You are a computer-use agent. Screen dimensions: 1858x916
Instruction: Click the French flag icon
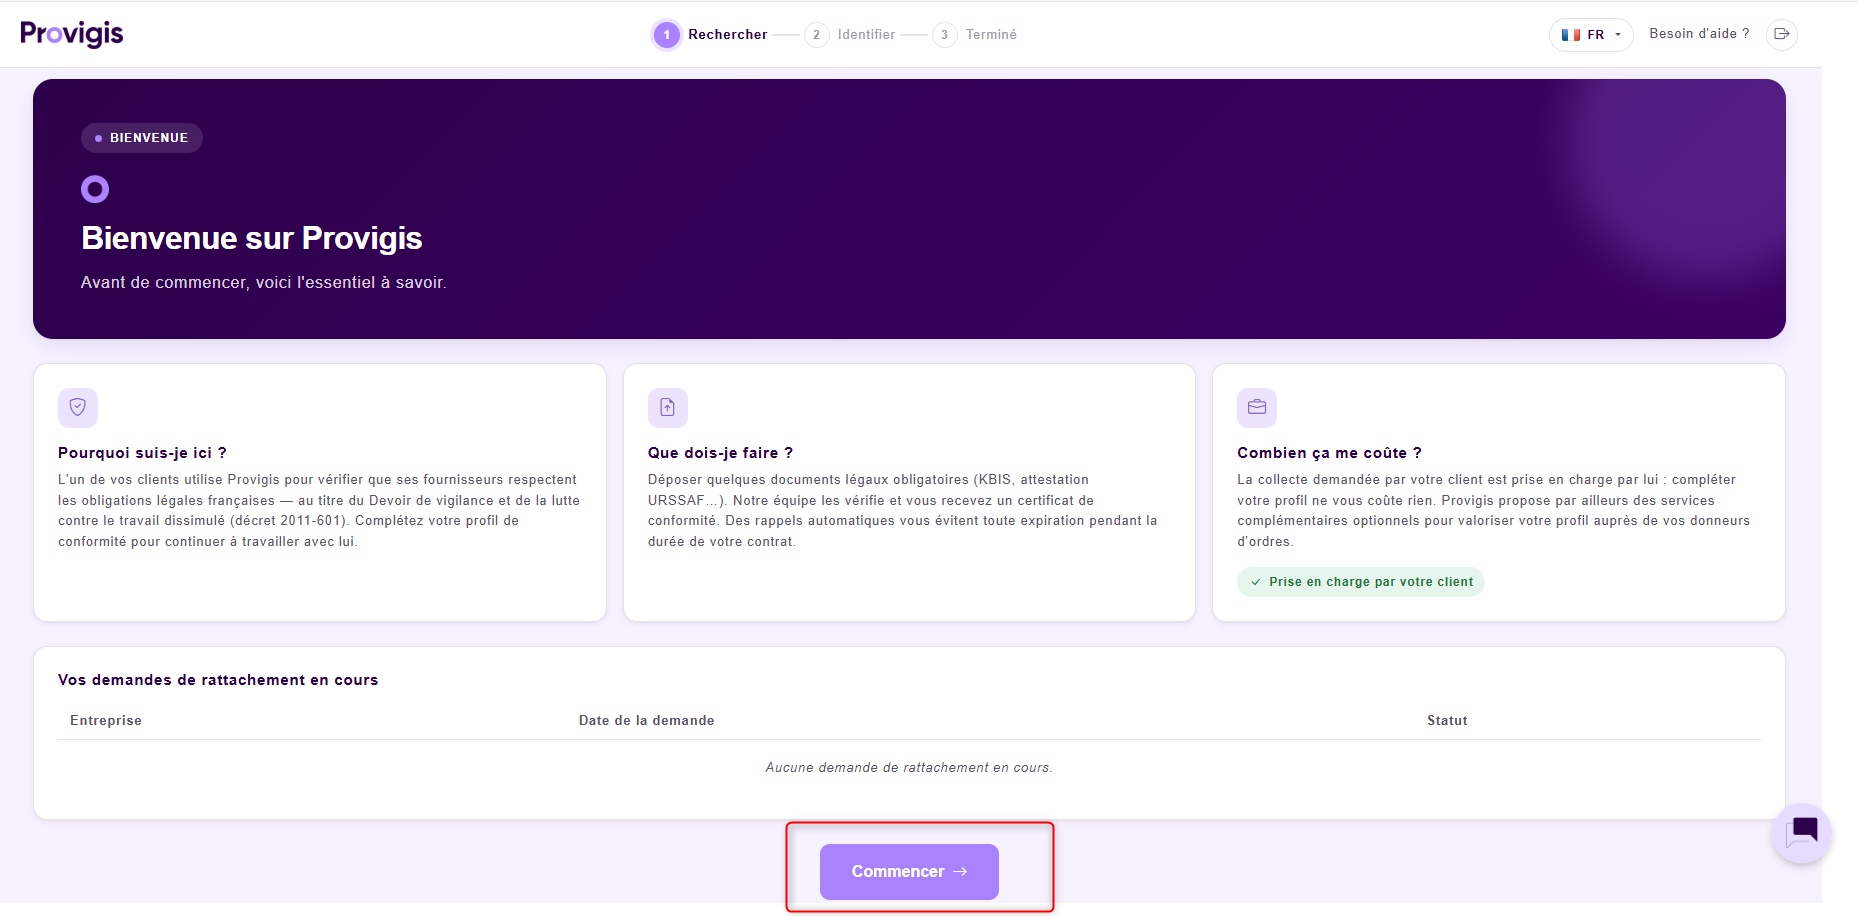tap(1571, 35)
